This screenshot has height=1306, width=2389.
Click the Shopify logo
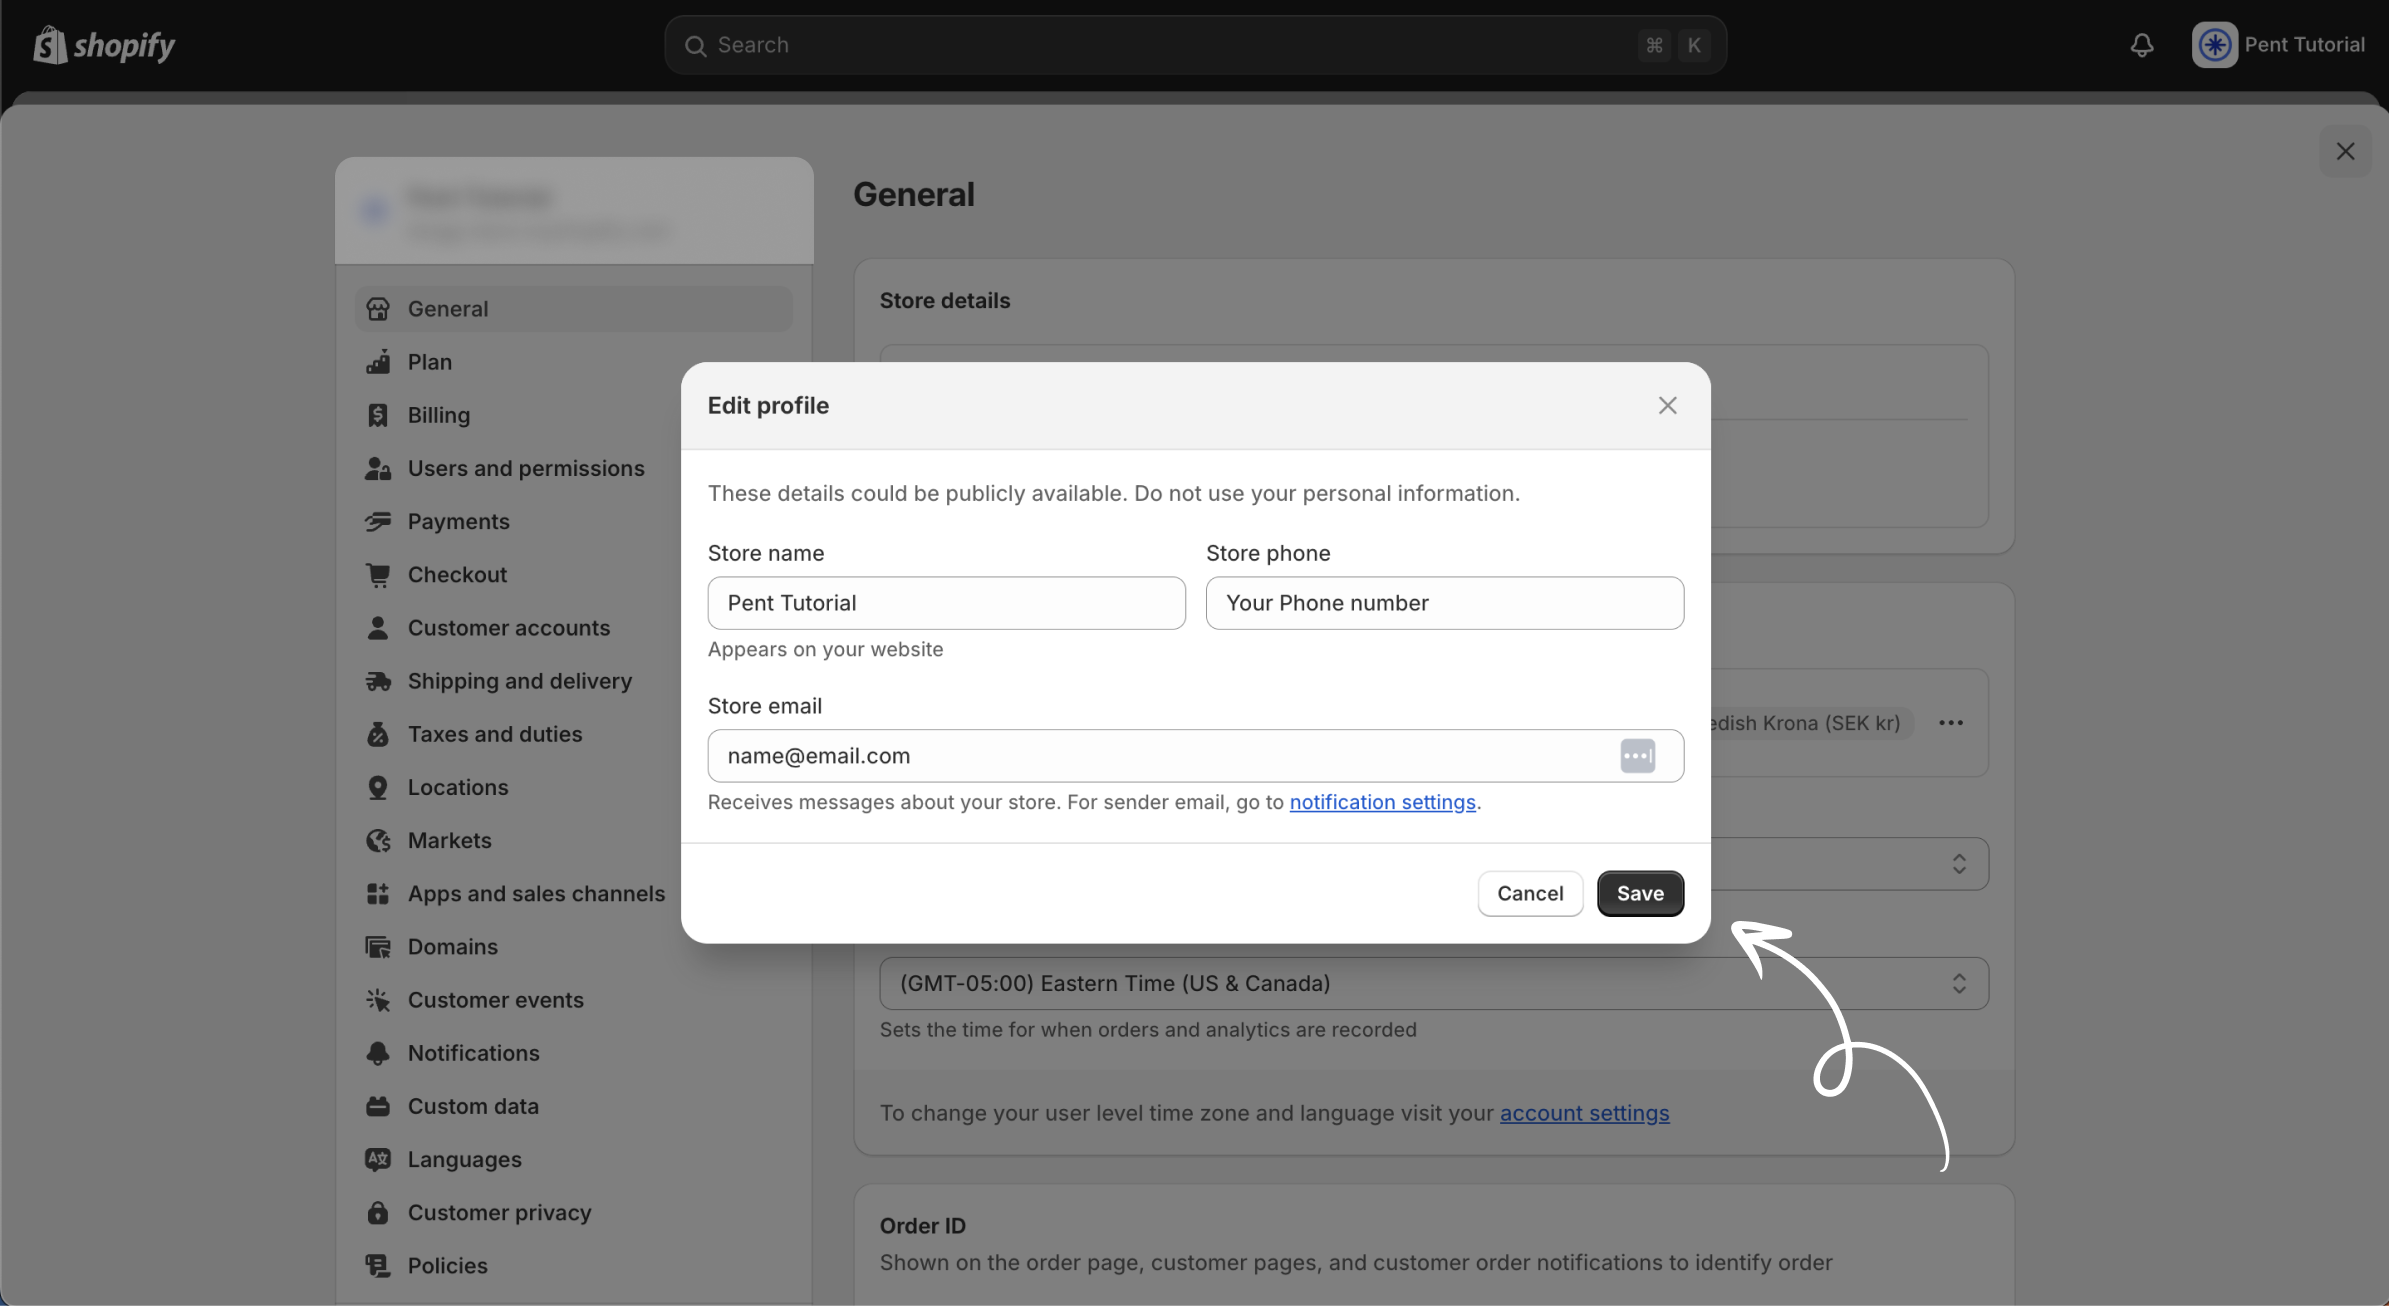coord(104,45)
